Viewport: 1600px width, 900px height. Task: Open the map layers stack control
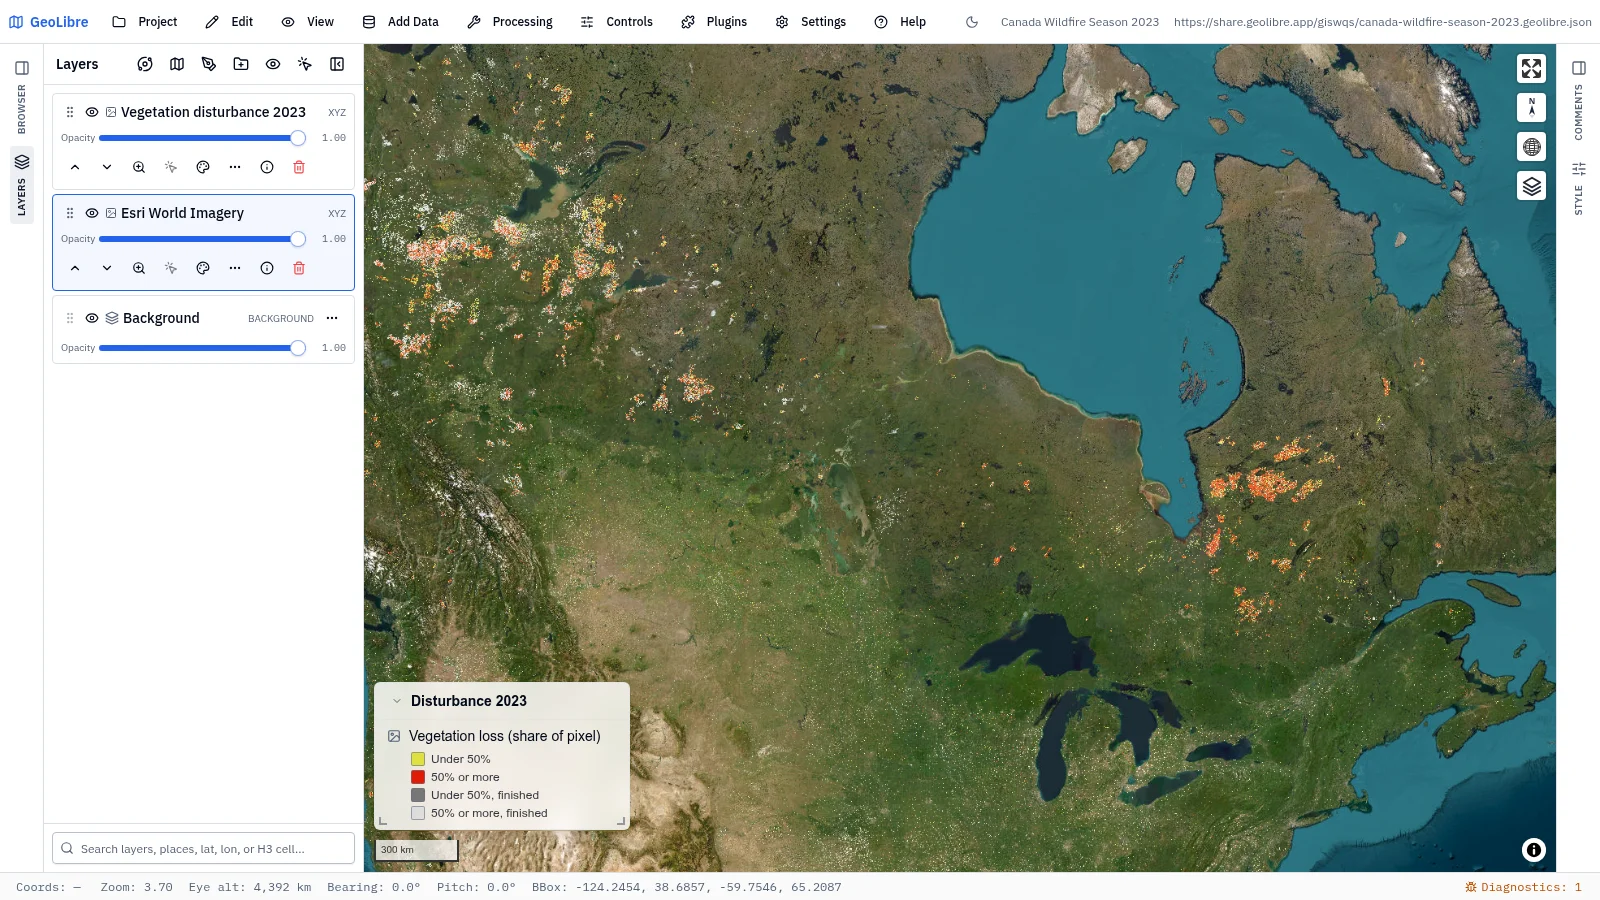pos(1532,186)
